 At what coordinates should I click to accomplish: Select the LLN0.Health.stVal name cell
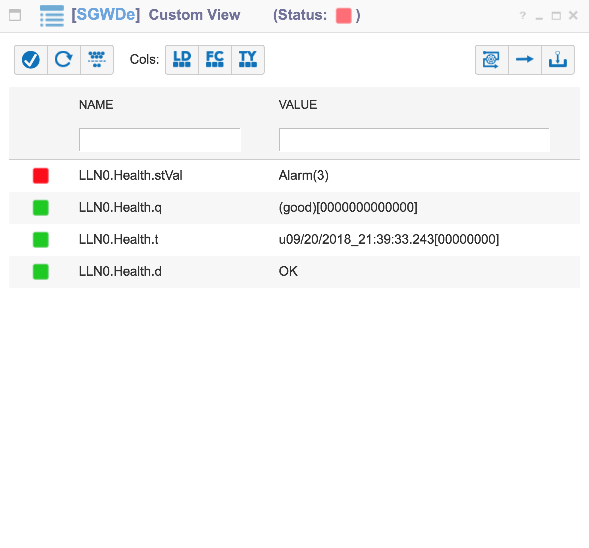click(x=131, y=175)
